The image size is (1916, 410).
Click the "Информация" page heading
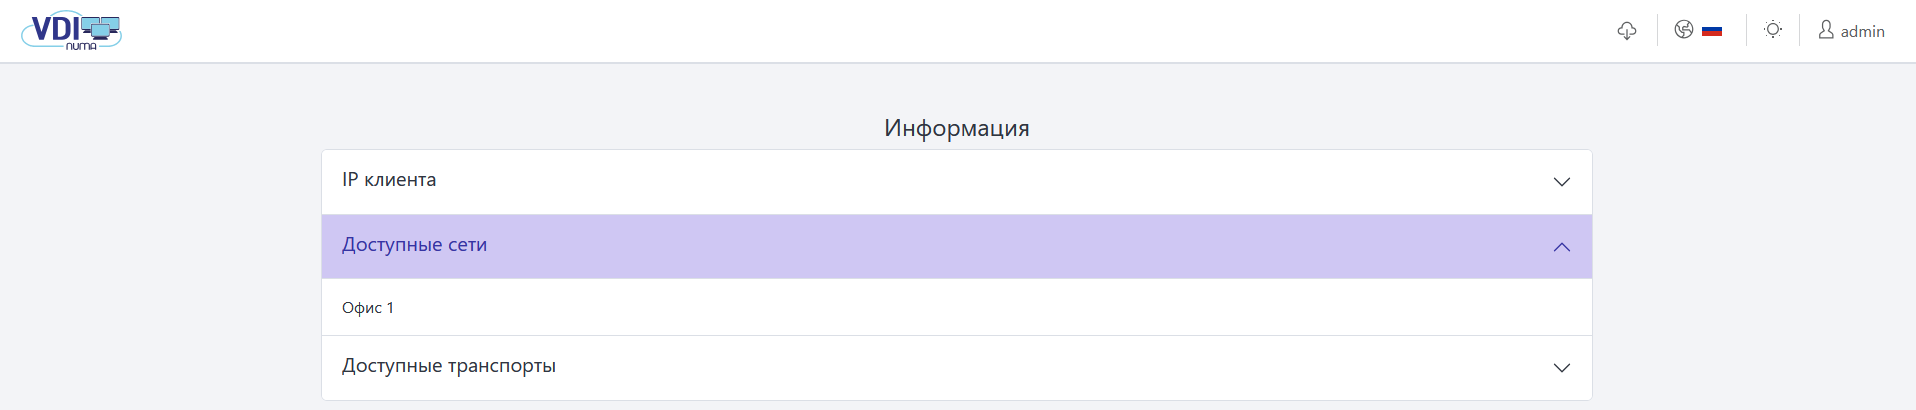pyautogui.click(x=956, y=128)
